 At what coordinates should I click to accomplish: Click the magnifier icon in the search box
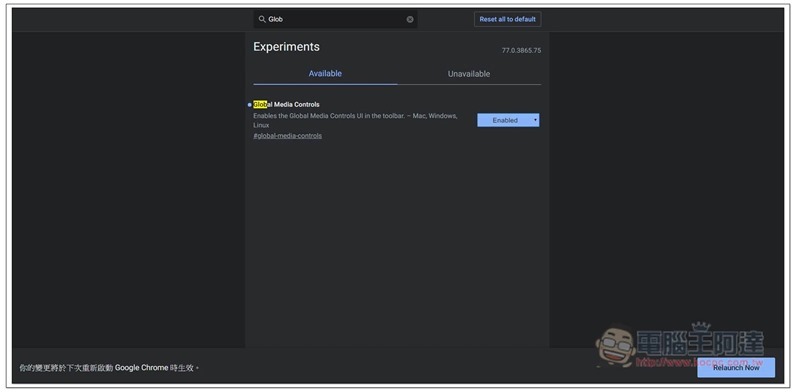(x=262, y=19)
